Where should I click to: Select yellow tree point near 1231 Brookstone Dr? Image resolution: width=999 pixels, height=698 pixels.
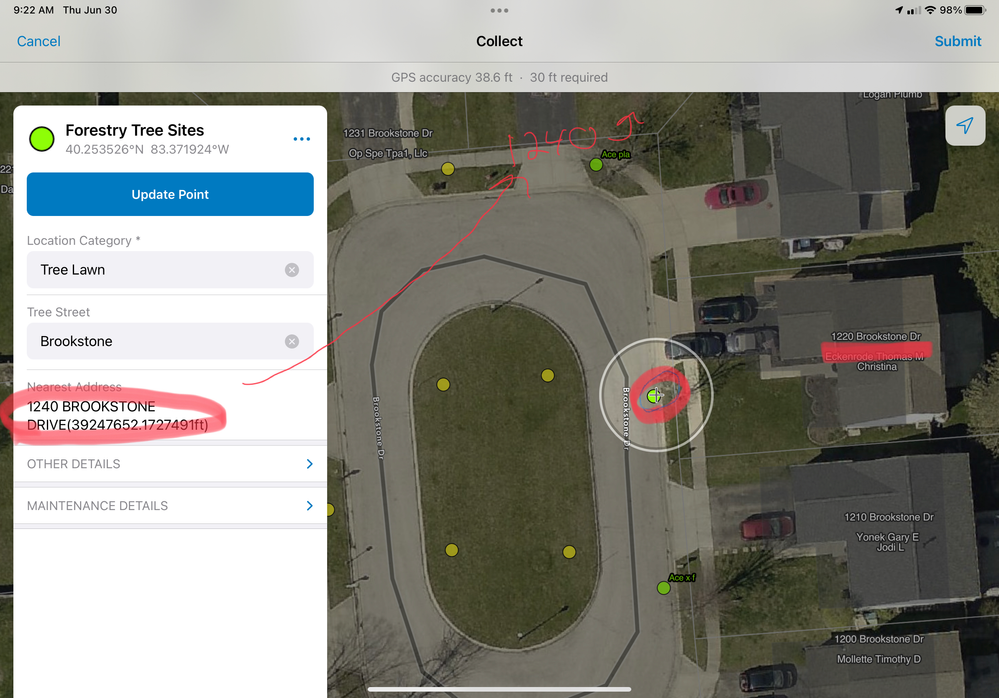point(448,169)
